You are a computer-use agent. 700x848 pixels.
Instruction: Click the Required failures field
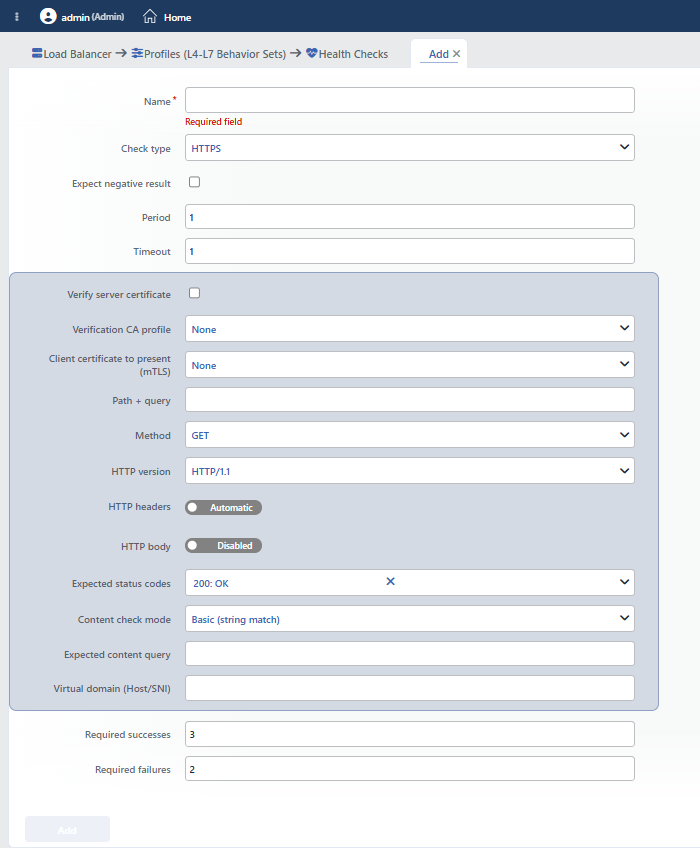410,768
